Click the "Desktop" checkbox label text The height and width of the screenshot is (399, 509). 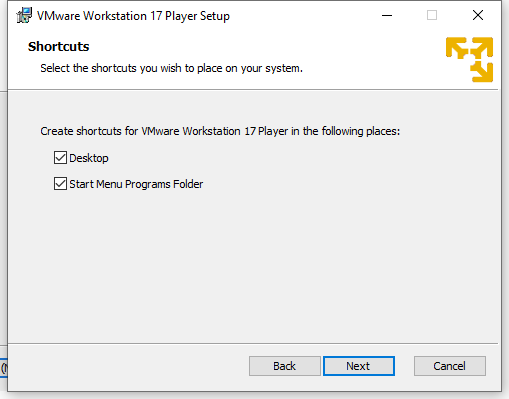89,158
